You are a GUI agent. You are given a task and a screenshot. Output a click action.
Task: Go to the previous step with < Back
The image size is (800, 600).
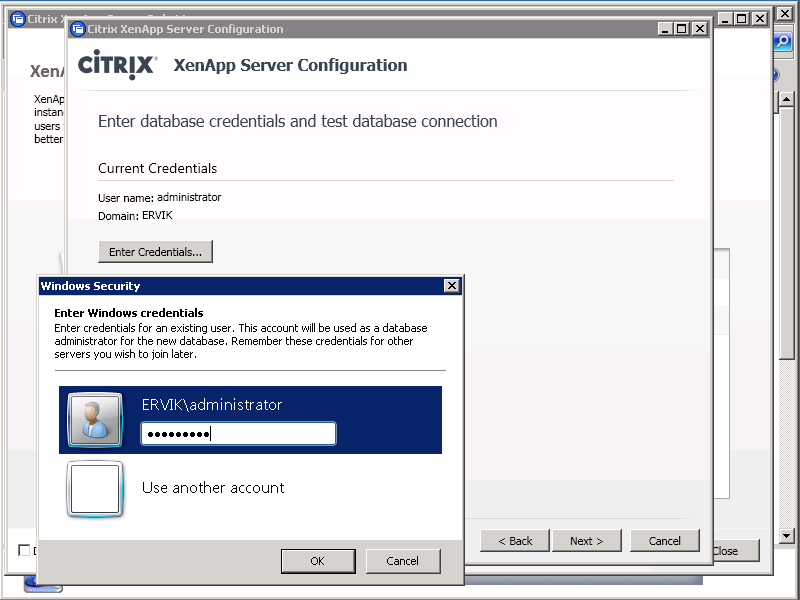tap(514, 541)
